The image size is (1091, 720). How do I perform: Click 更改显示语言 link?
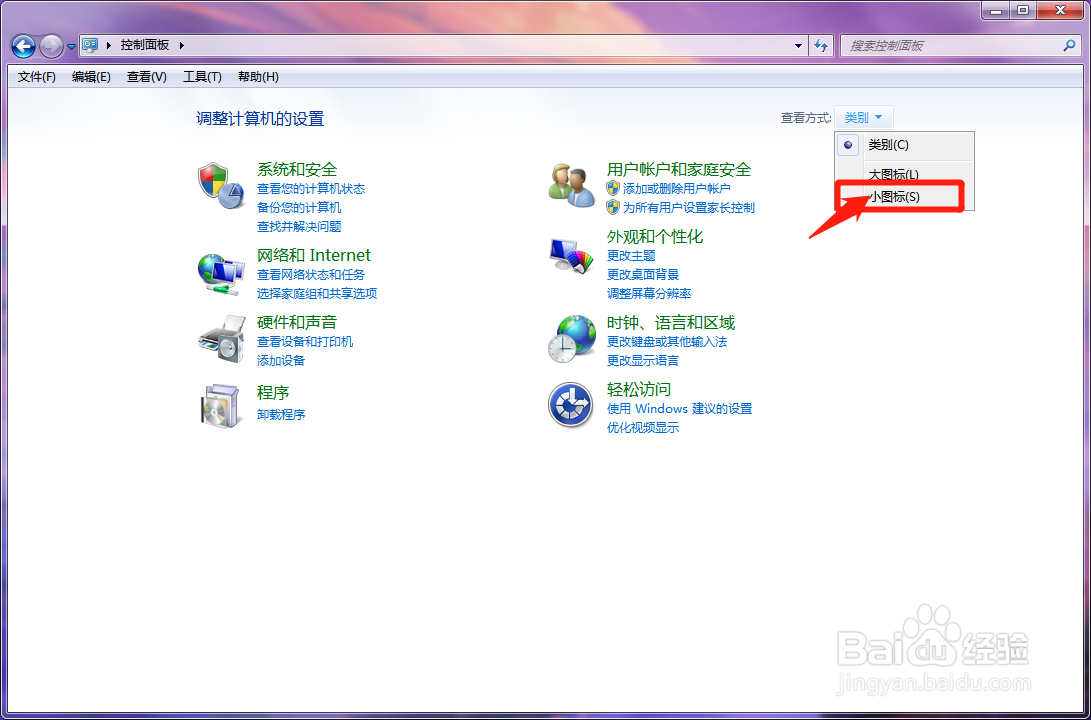coord(643,360)
